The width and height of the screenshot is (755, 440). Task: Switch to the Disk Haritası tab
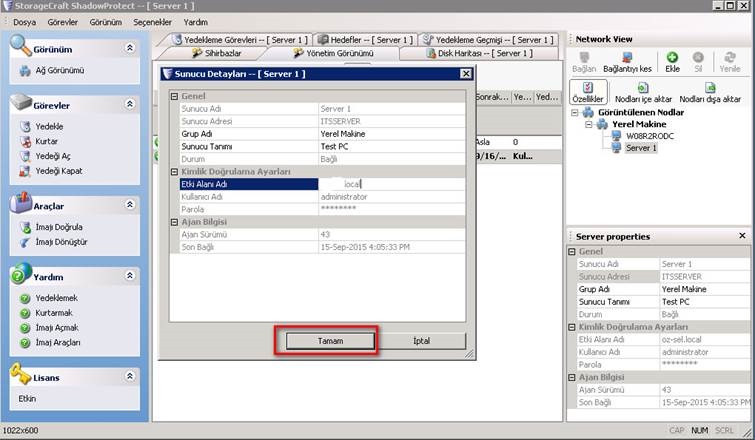[480, 53]
